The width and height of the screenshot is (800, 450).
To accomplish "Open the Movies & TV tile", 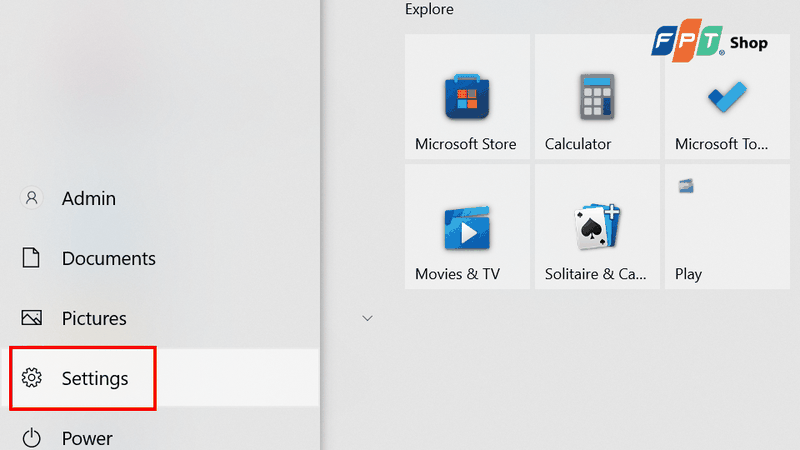I will point(467,227).
